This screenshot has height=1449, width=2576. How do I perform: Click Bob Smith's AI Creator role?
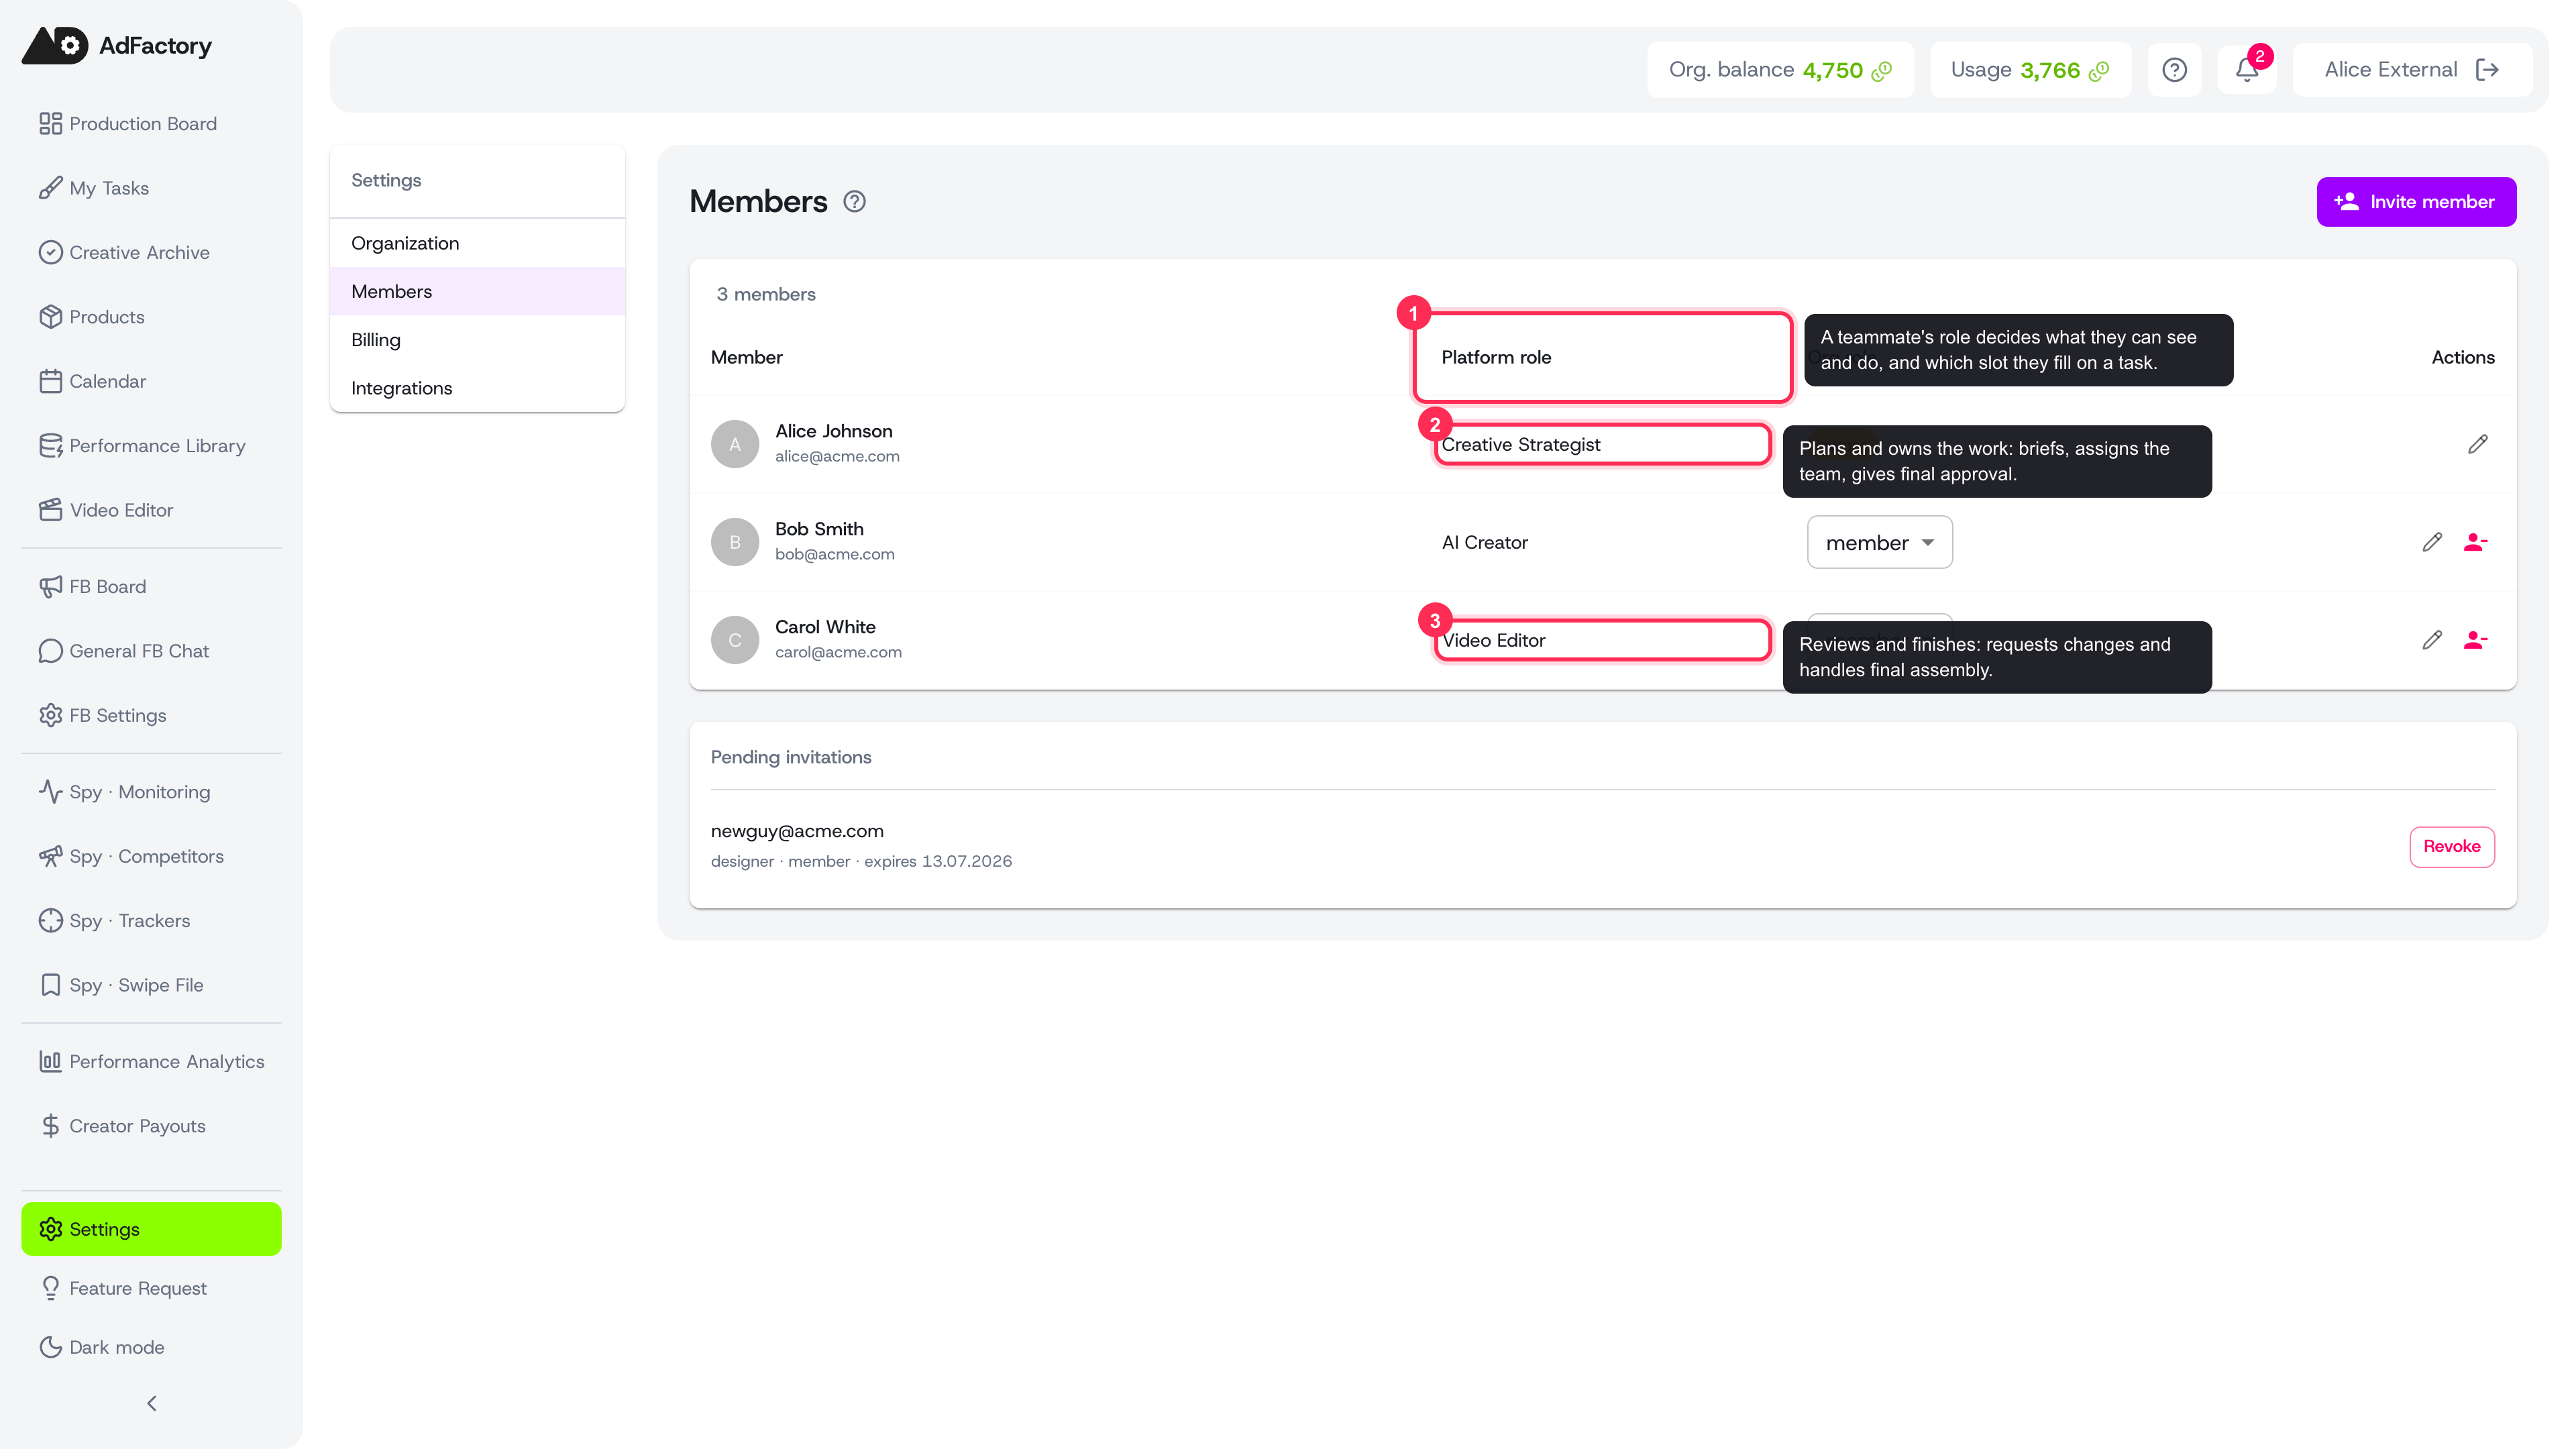pos(1485,542)
